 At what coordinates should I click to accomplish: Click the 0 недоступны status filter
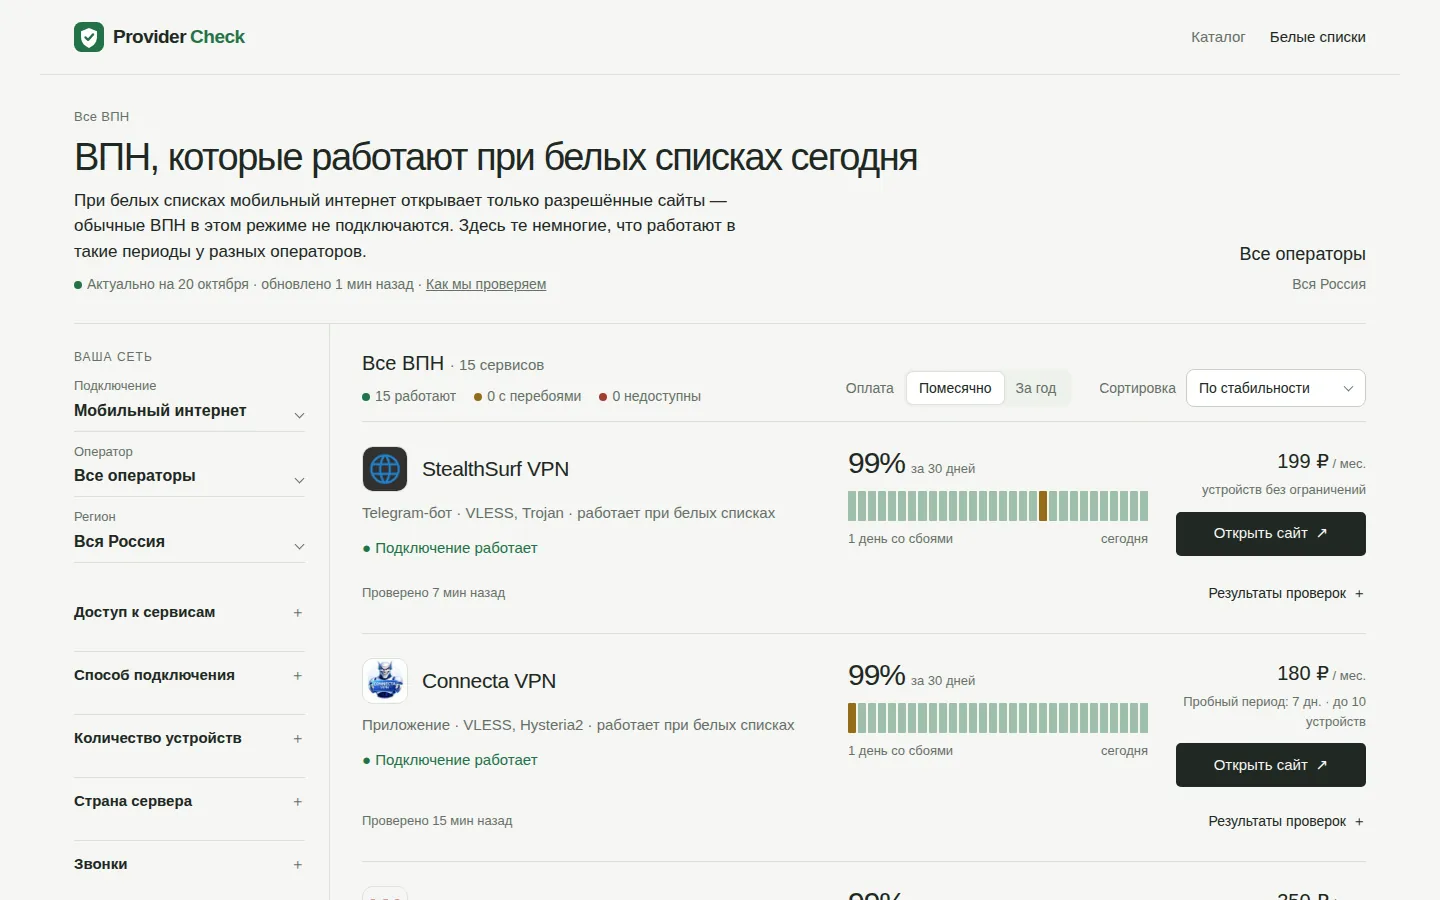650,396
